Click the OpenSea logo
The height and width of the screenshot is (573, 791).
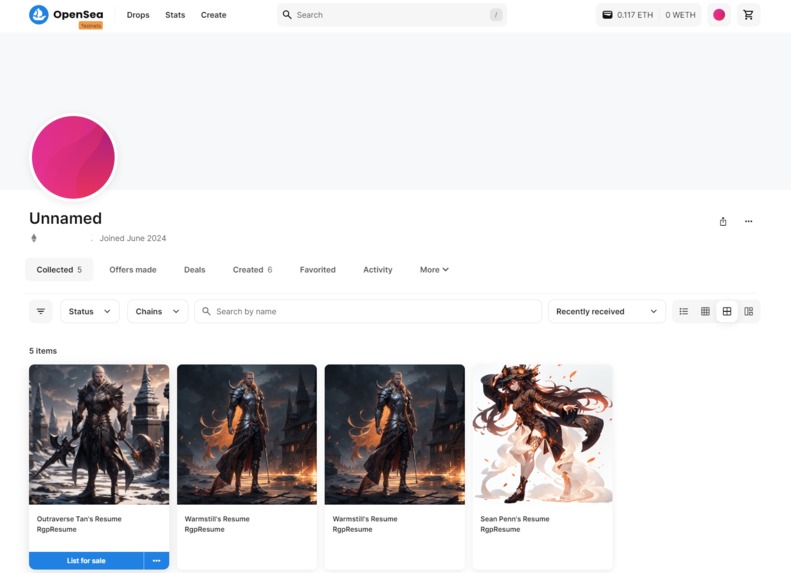(66, 15)
